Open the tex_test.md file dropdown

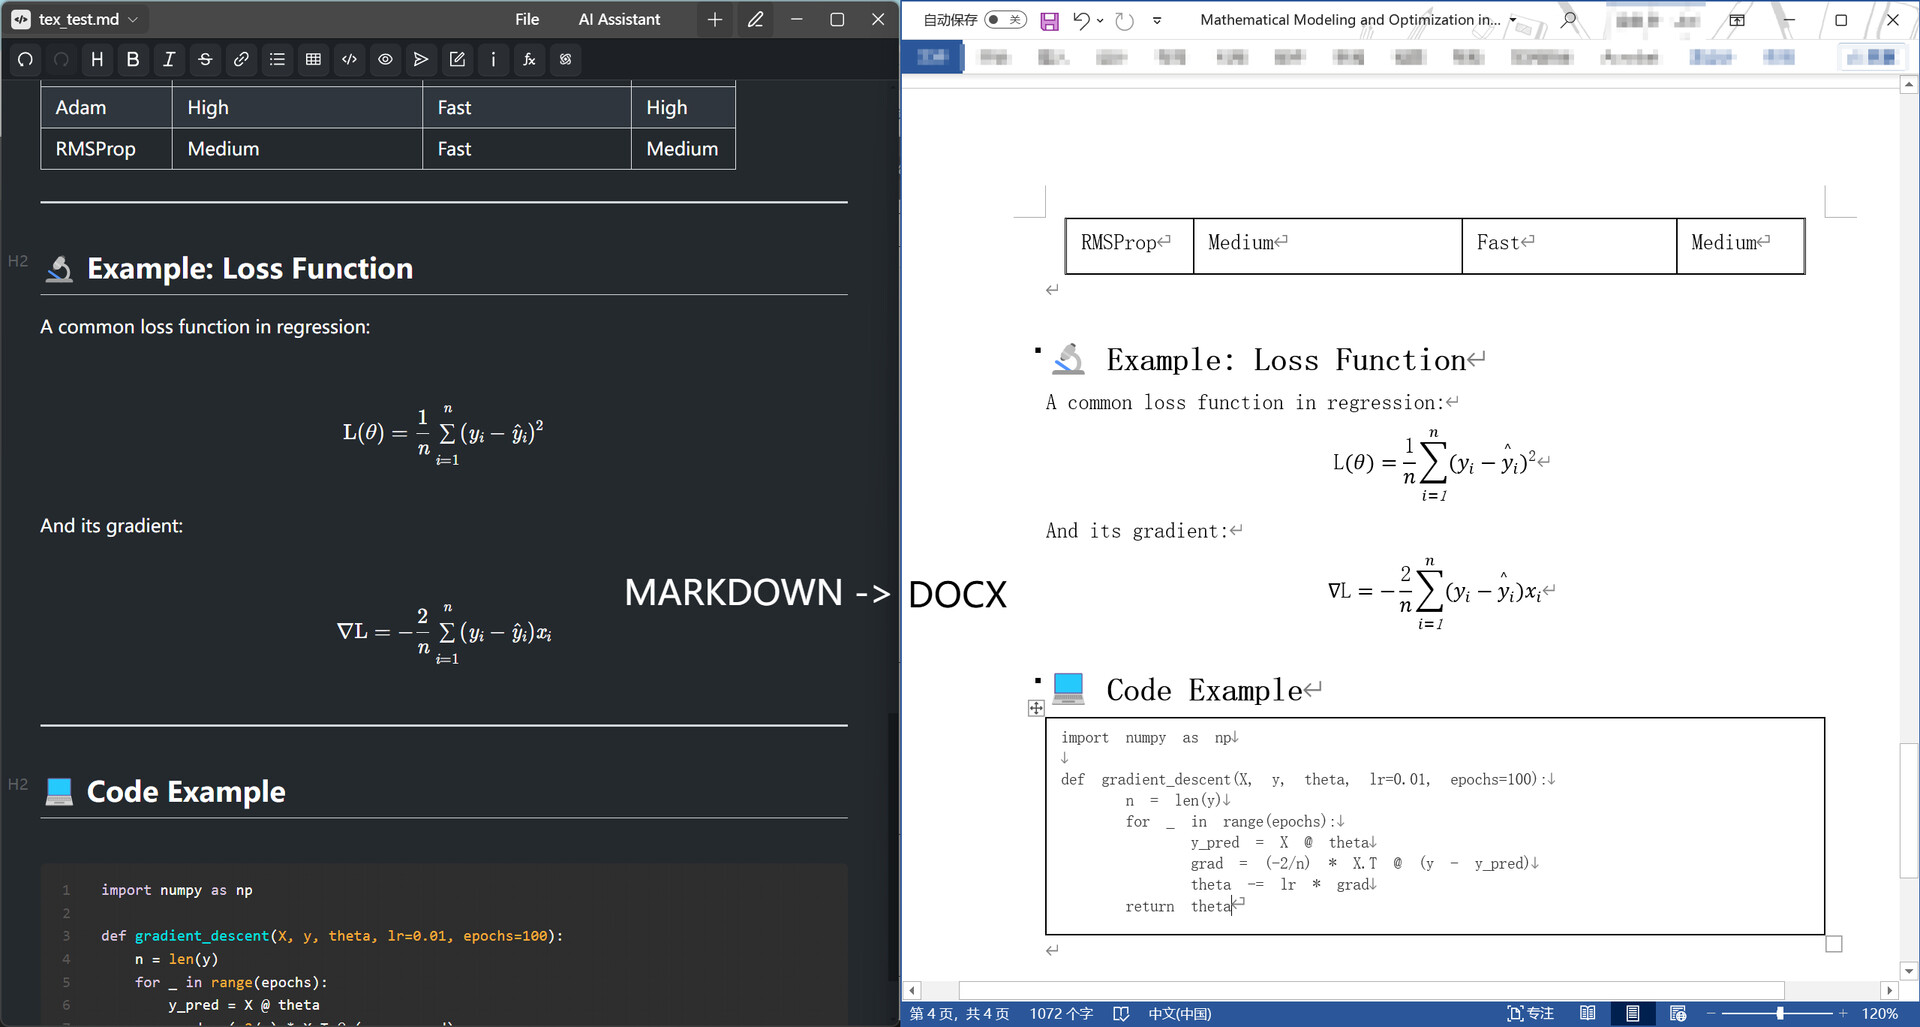[133, 19]
